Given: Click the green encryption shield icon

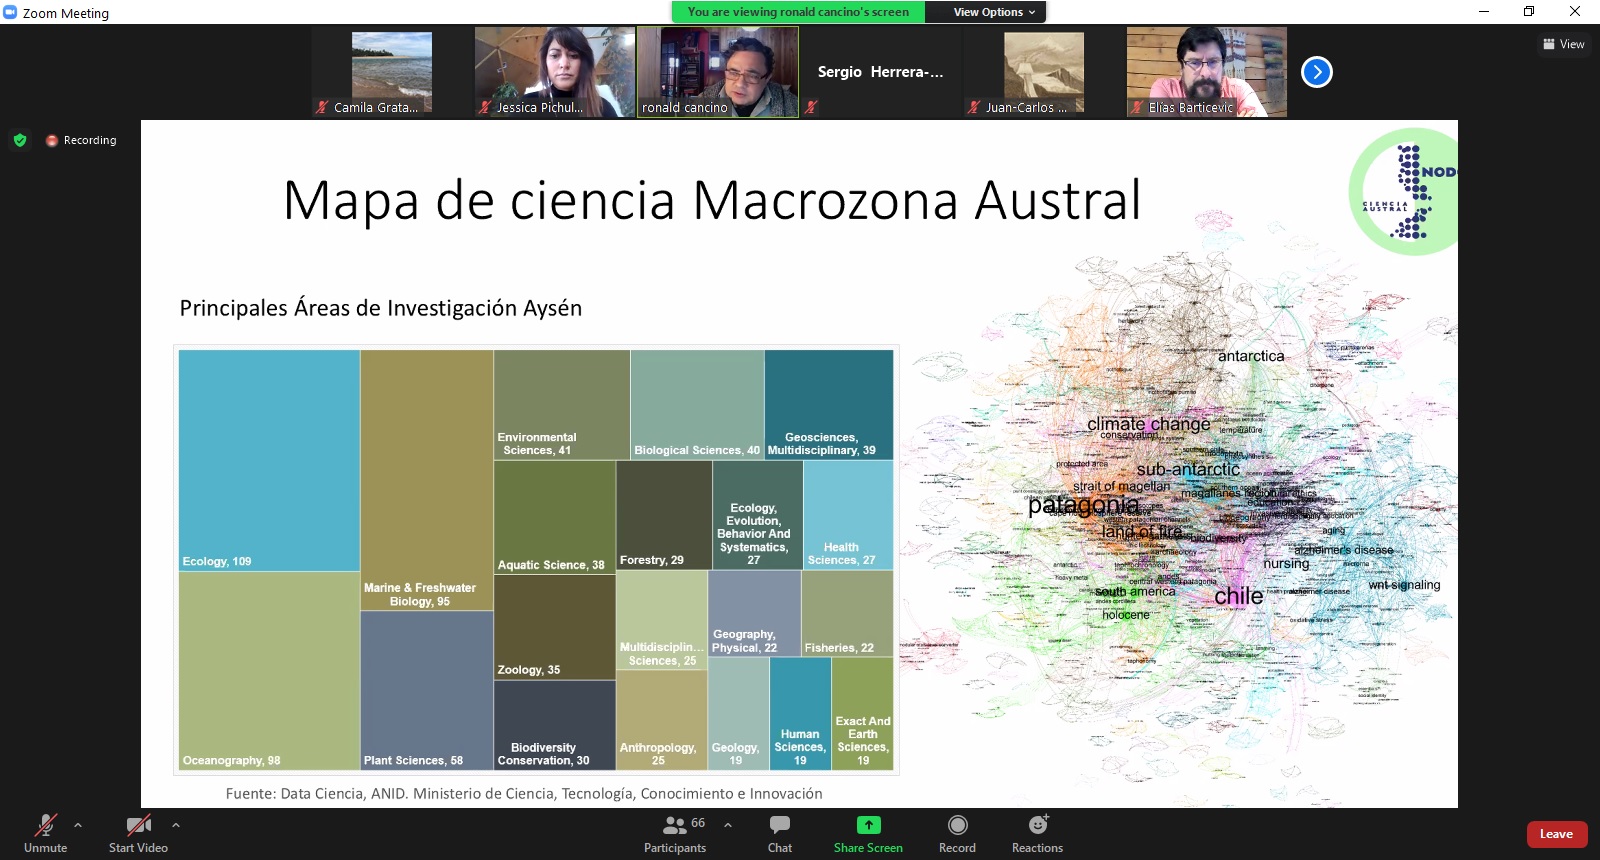Looking at the screenshot, I should coord(20,140).
